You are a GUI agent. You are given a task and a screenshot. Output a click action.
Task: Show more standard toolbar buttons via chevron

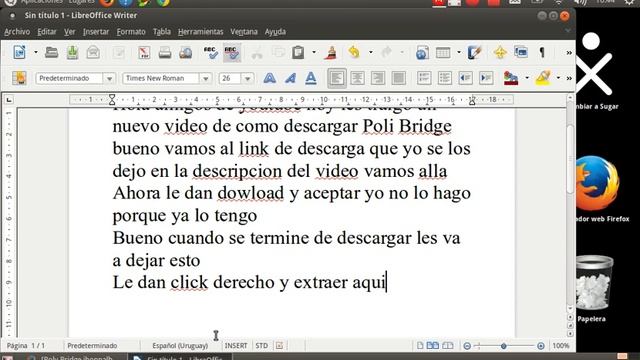pyautogui.click(x=569, y=53)
